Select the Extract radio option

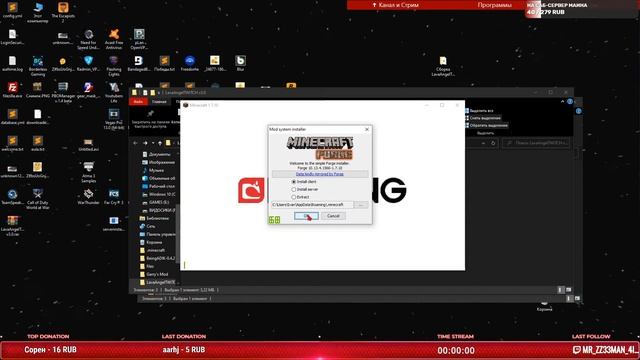[300, 197]
